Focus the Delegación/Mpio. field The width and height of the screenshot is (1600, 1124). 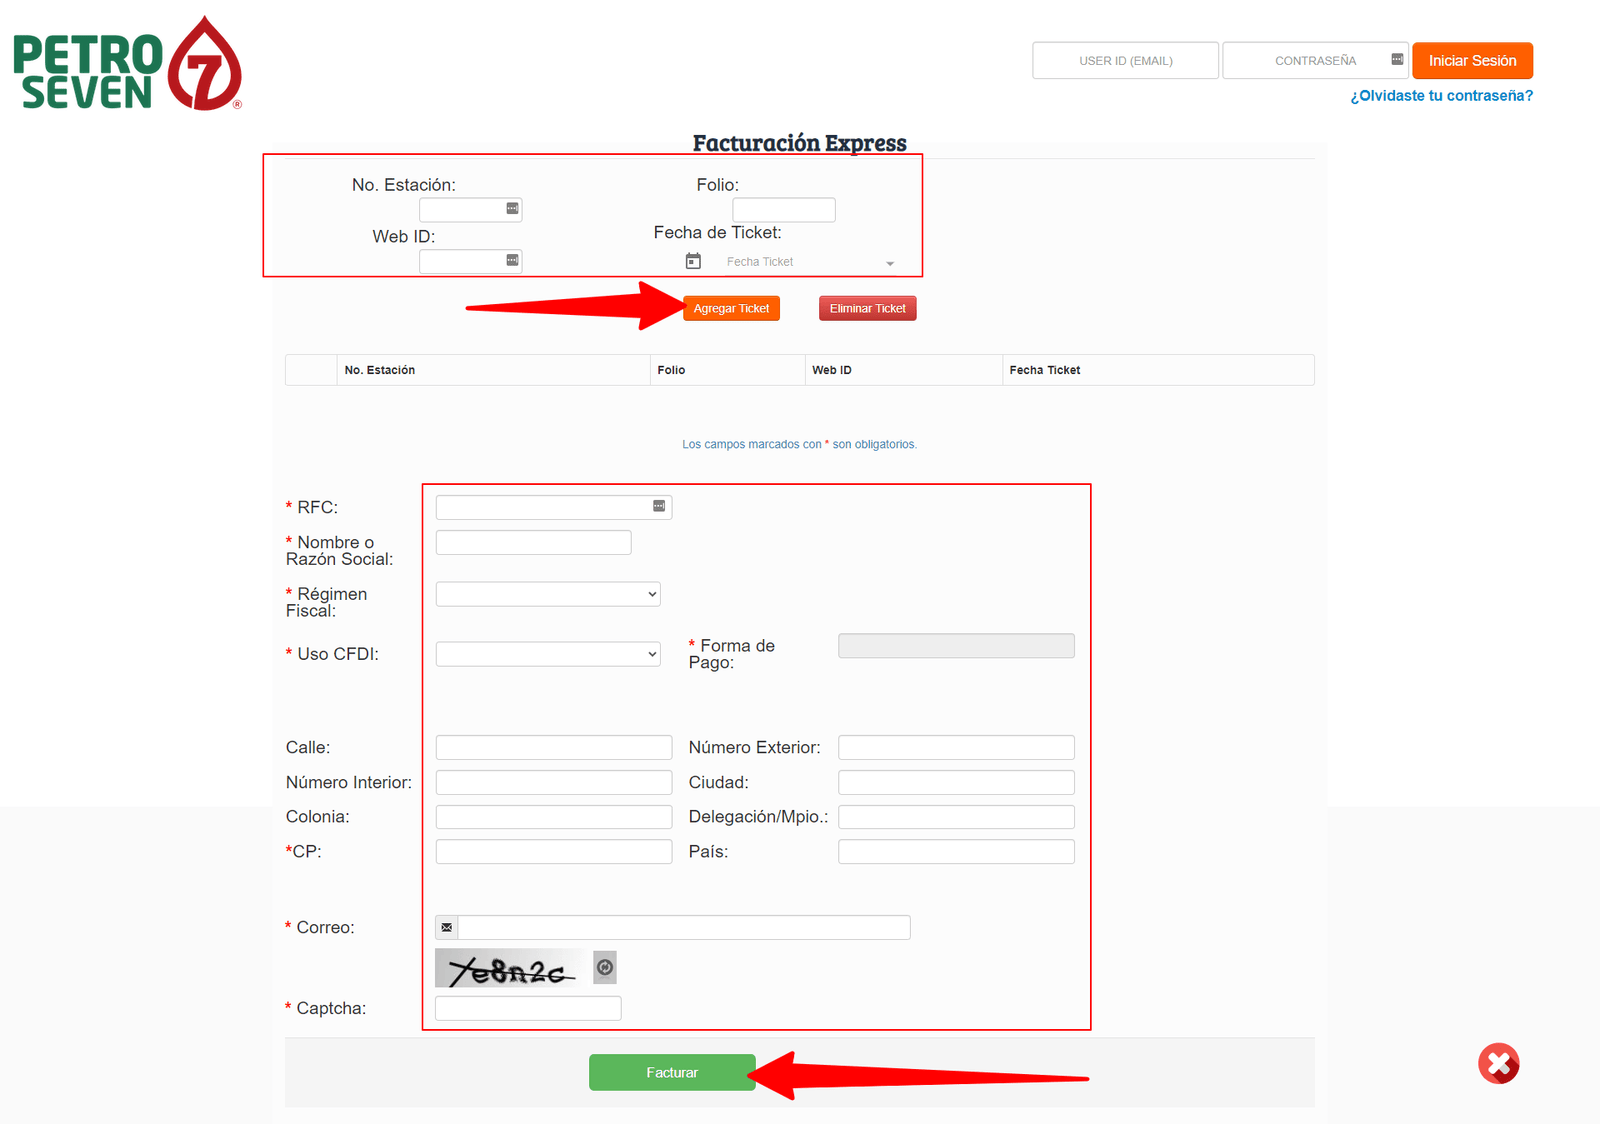coord(956,817)
